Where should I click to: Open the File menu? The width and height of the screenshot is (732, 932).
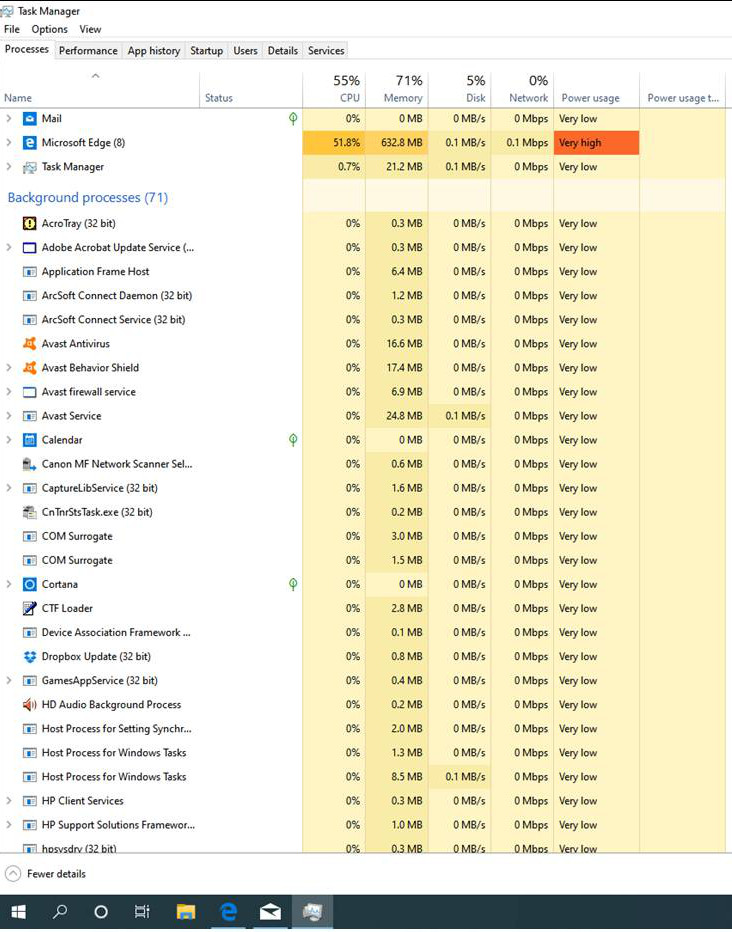tap(12, 29)
